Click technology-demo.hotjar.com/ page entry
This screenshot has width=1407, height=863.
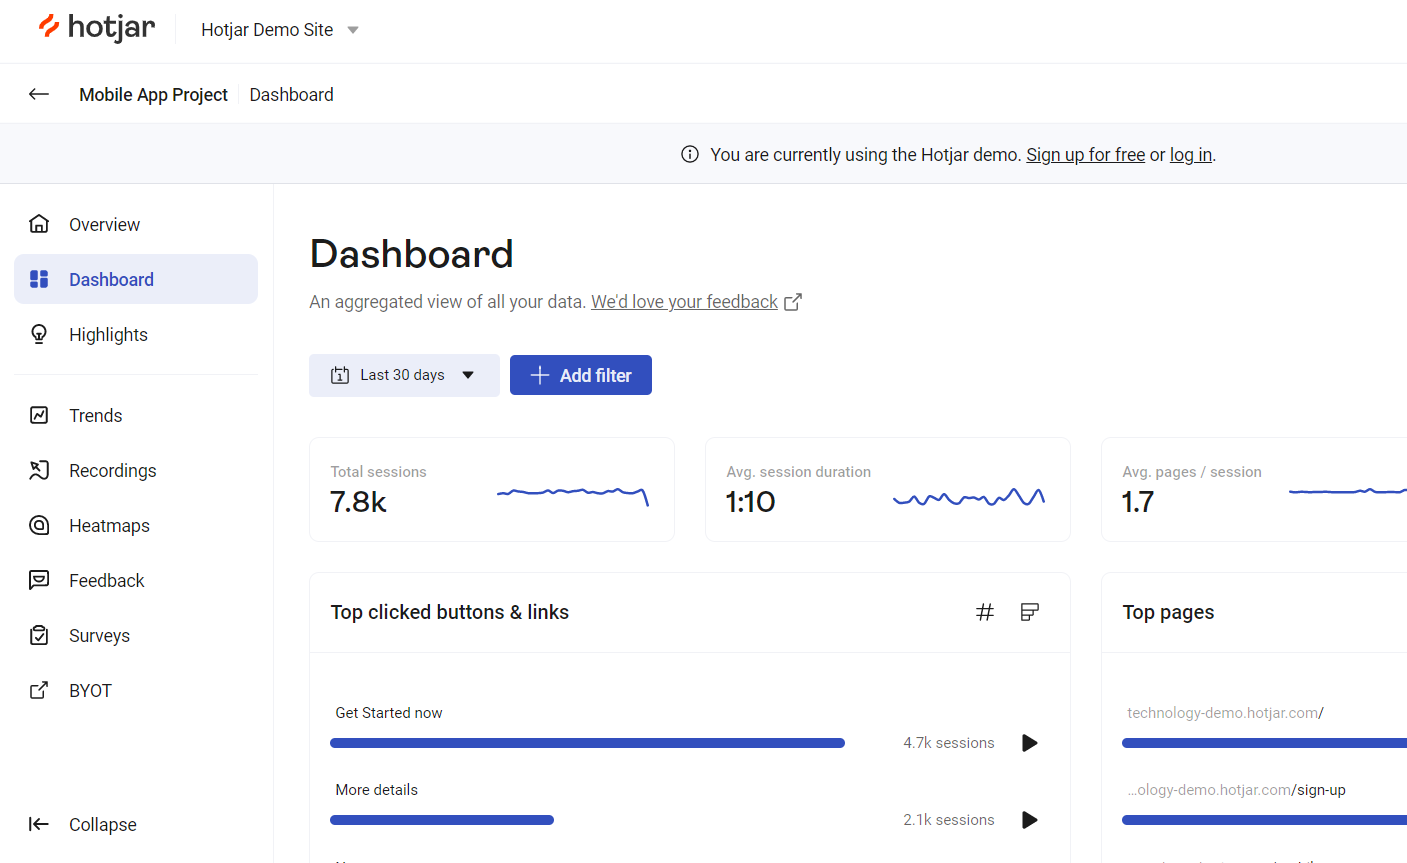[1225, 713]
